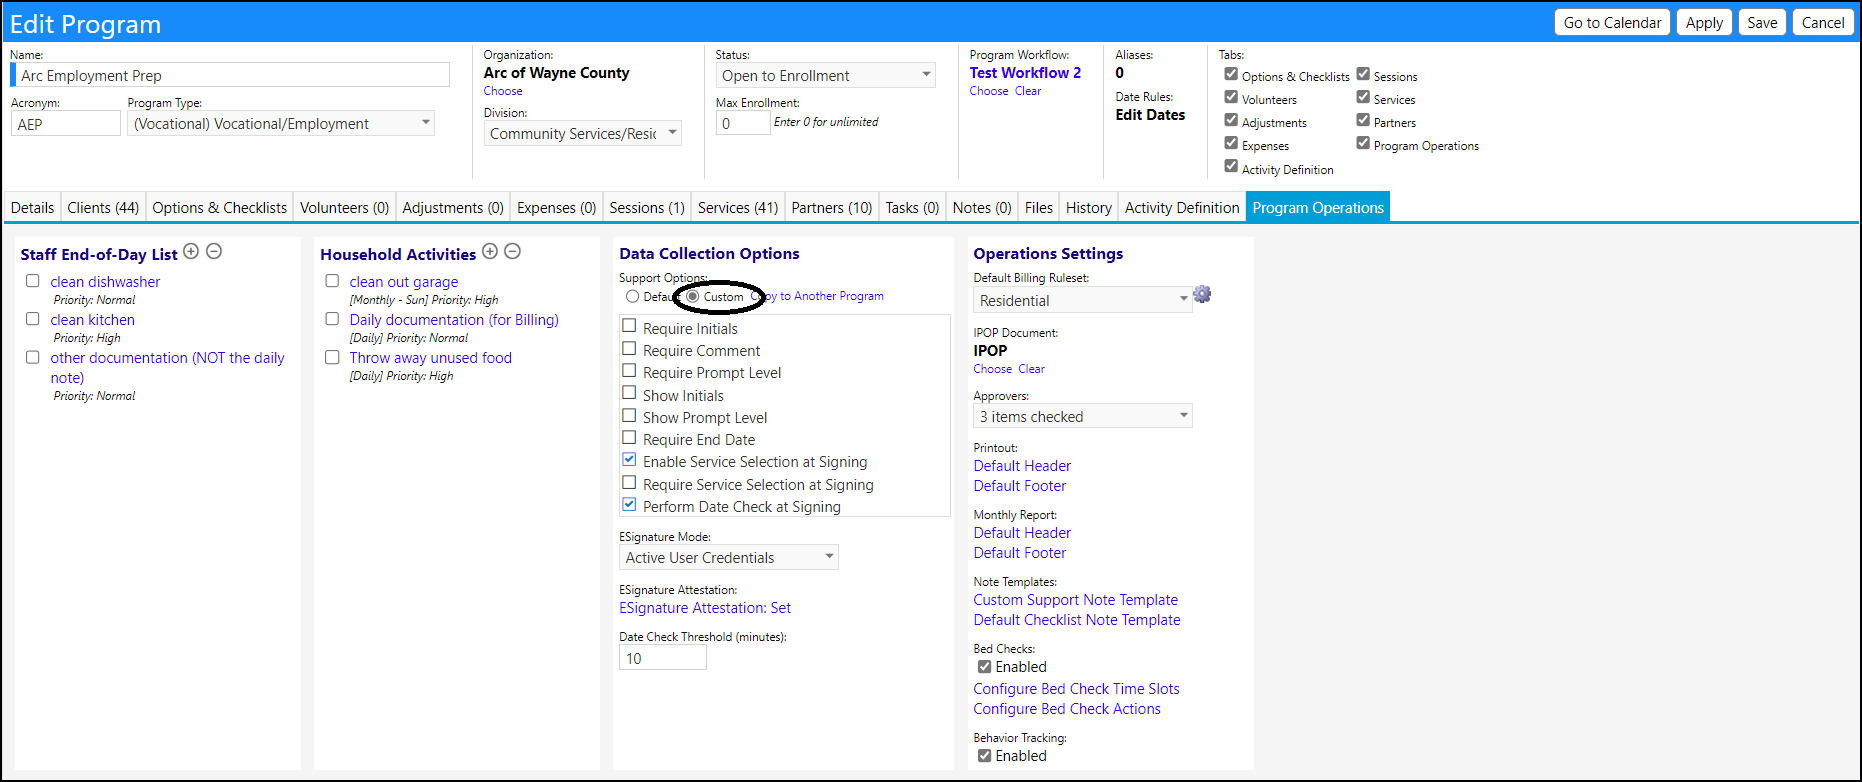Open Default Billing Ruleset dropdown
Viewport: 1862px width, 782px height.
(1083, 300)
